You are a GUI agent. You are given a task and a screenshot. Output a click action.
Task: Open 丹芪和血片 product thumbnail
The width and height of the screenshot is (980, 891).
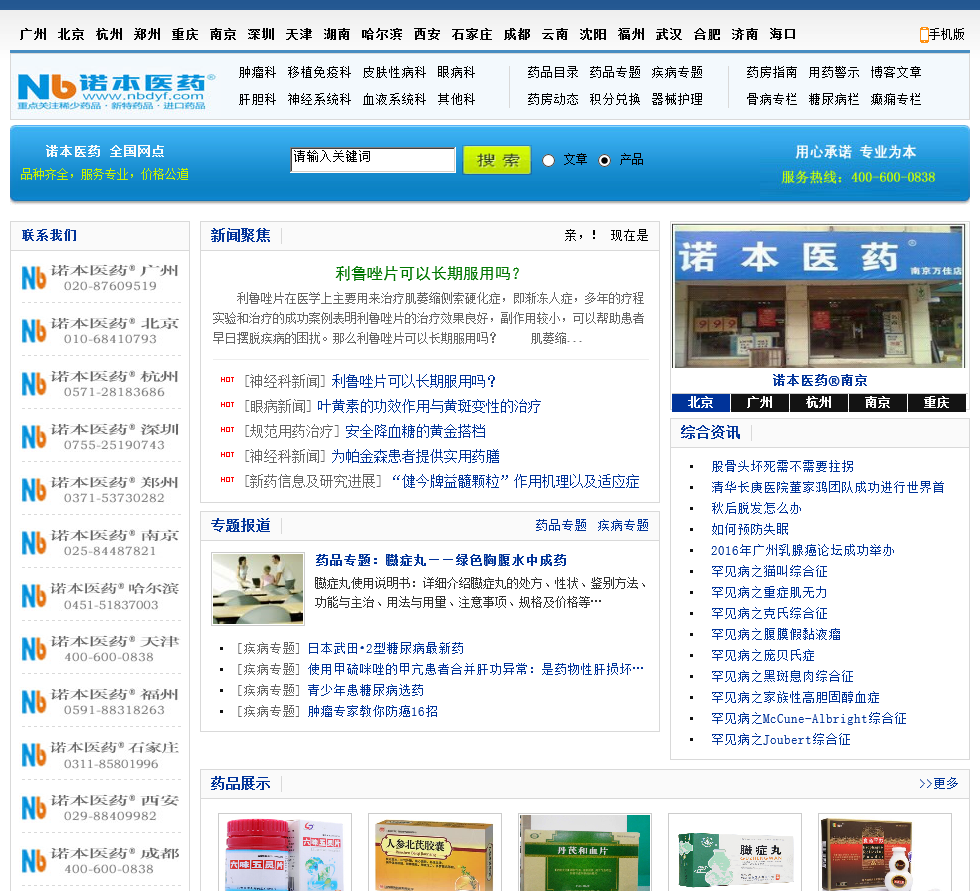(x=585, y=852)
